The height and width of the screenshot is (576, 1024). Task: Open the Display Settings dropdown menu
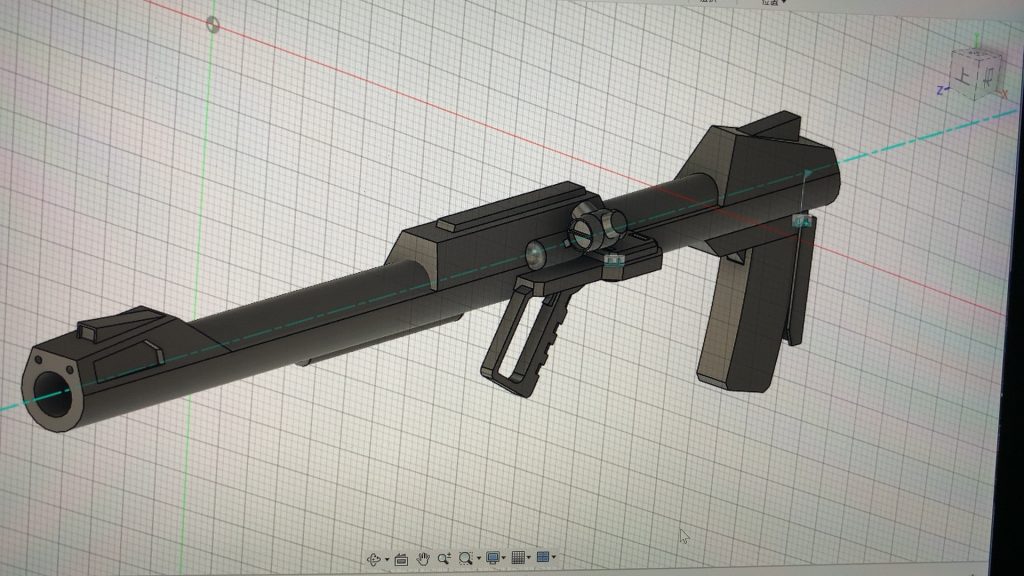pyautogui.click(x=503, y=558)
